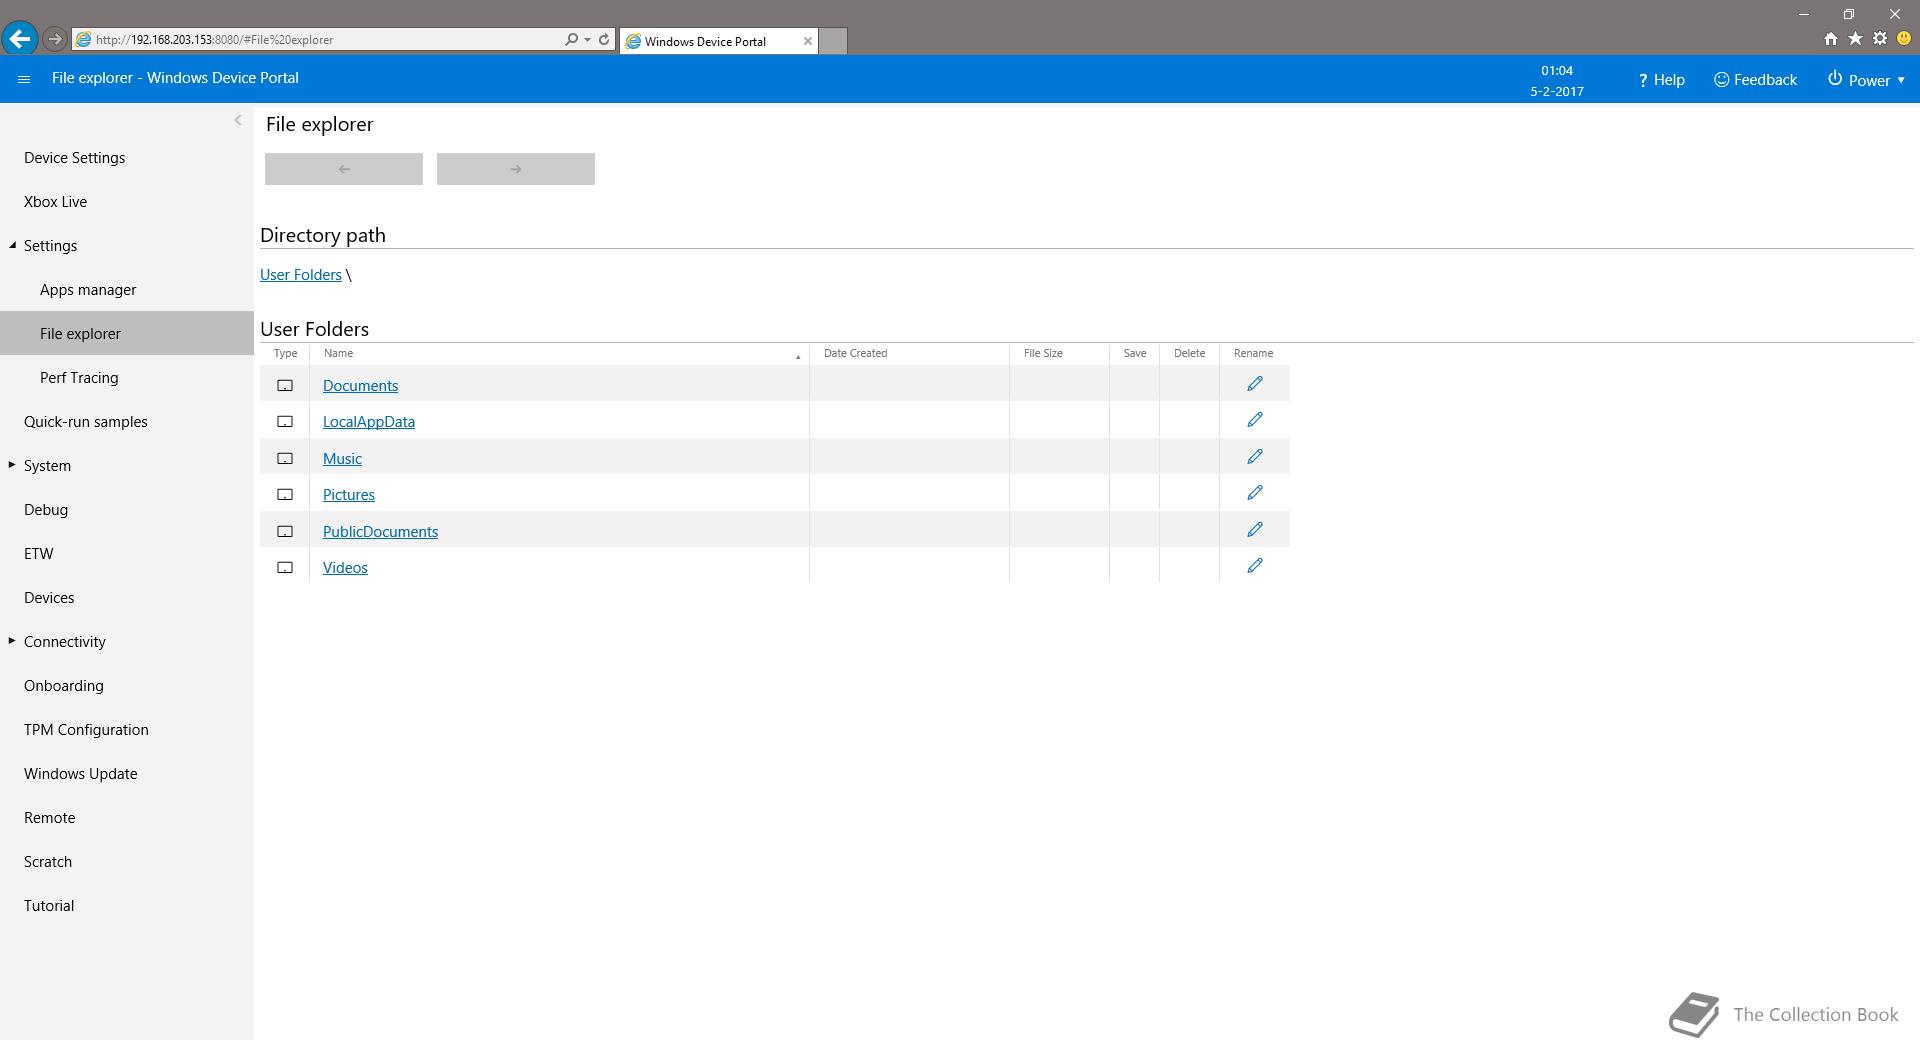Click the folder type icon for Videos
The image size is (1920, 1040).
[x=285, y=567]
